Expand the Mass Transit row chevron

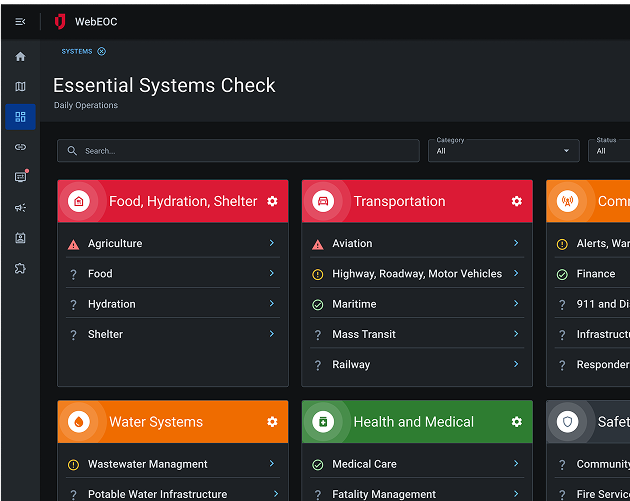516,334
